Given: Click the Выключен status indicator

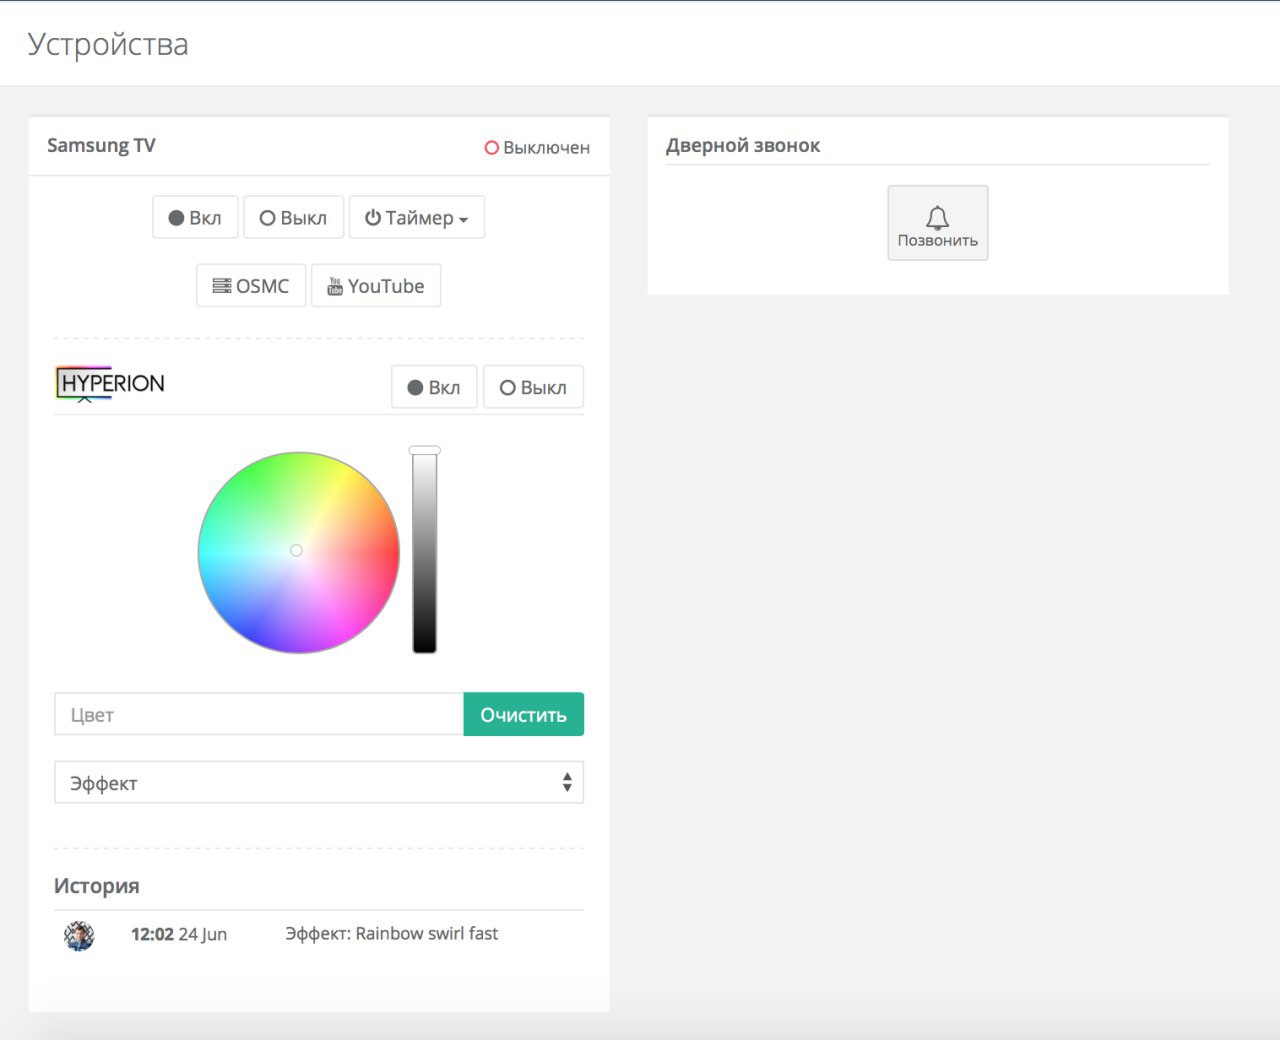Looking at the screenshot, I should click(x=537, y=147).
